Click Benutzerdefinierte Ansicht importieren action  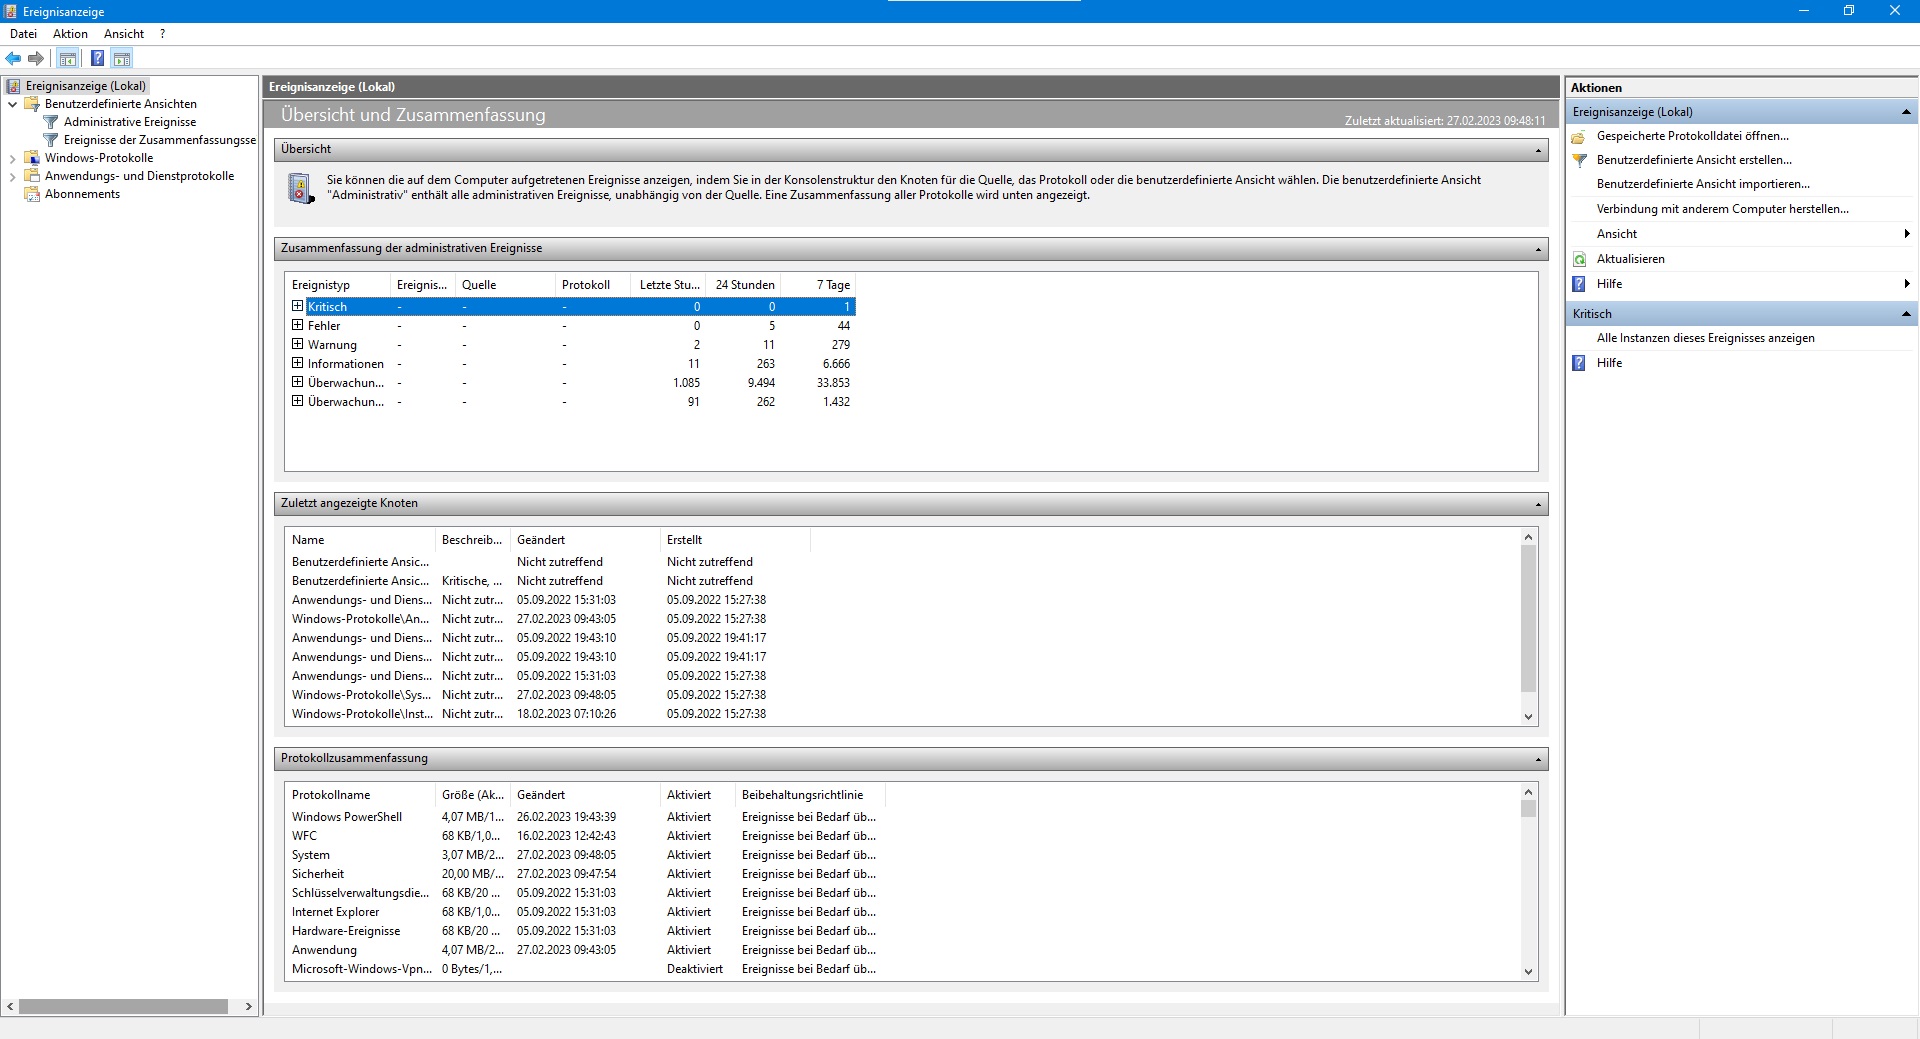(1703, 184)
